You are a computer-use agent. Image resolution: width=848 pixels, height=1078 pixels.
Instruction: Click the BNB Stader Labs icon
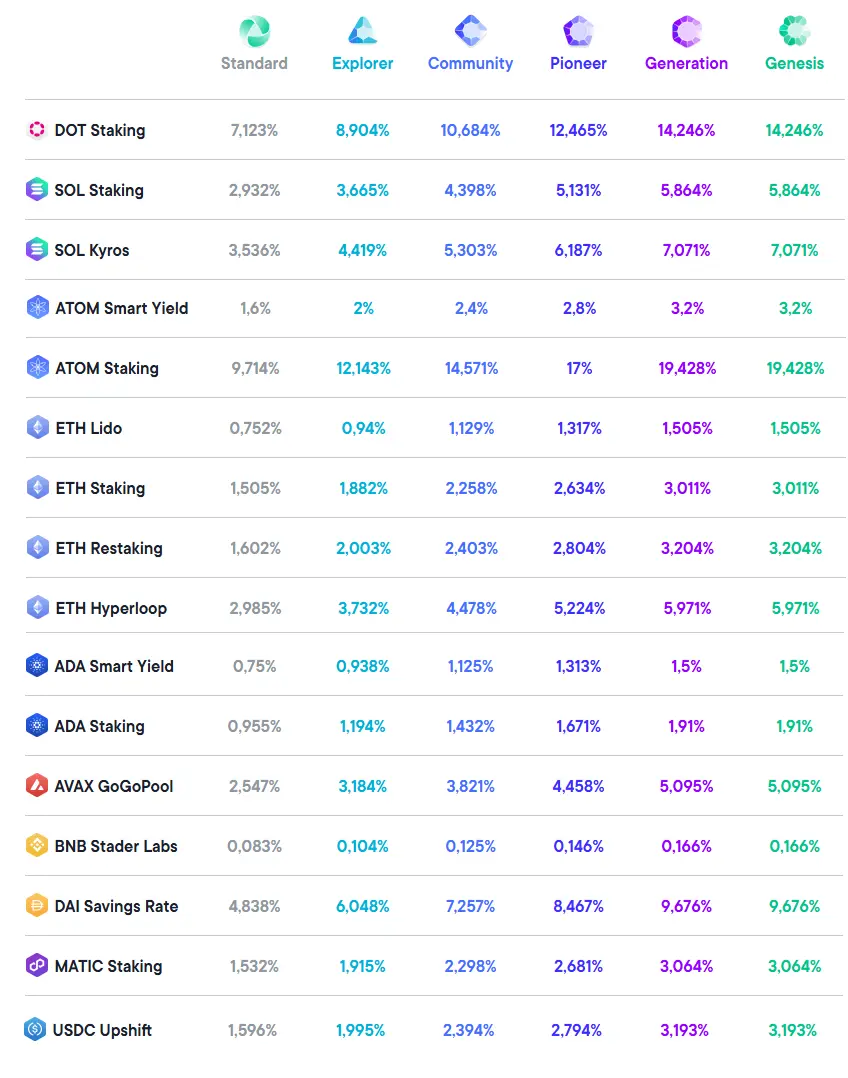pyautogui.click(x=37, y=846)
